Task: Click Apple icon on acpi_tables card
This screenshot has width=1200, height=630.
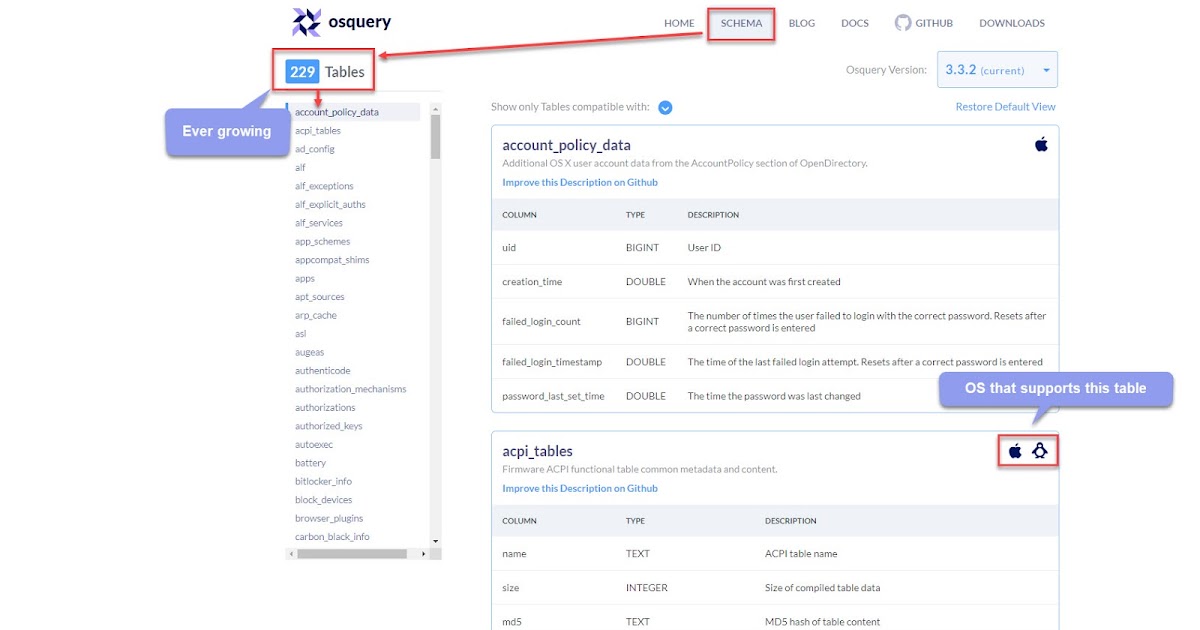Action: click(1015, 451)
